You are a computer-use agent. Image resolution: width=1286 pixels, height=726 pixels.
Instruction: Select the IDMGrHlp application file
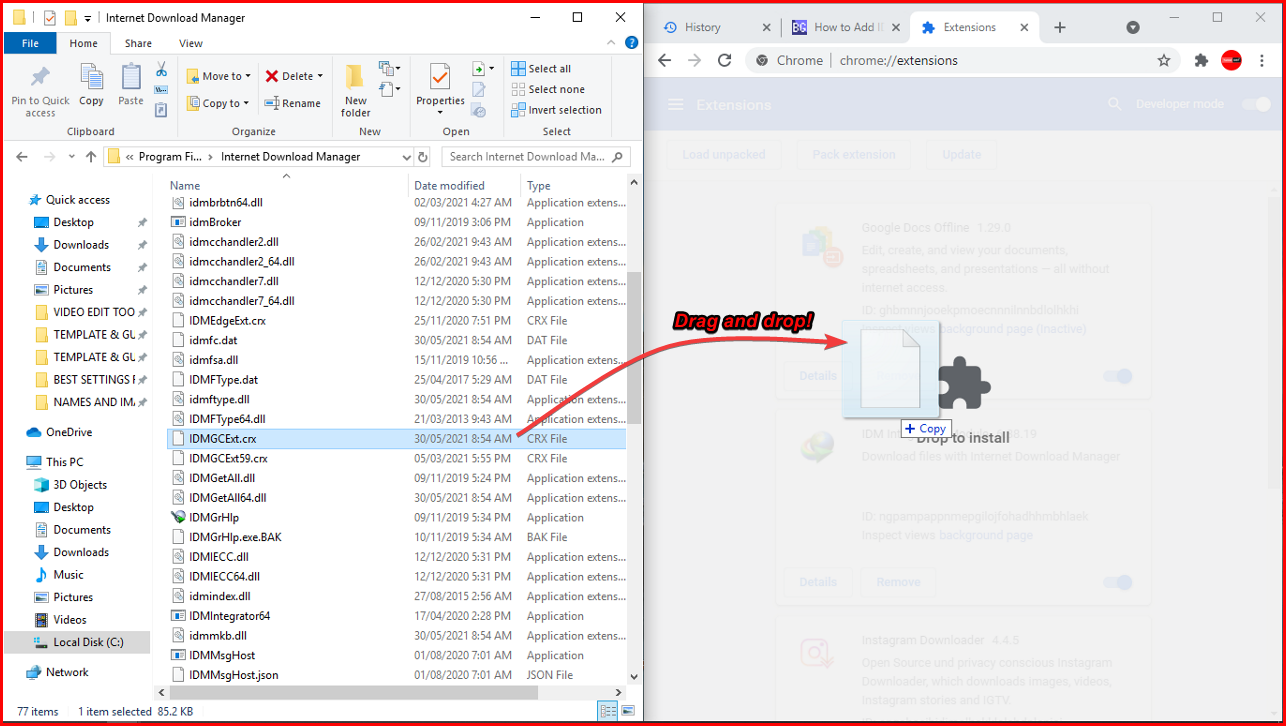pyautogui.click(x=214, y=517)
